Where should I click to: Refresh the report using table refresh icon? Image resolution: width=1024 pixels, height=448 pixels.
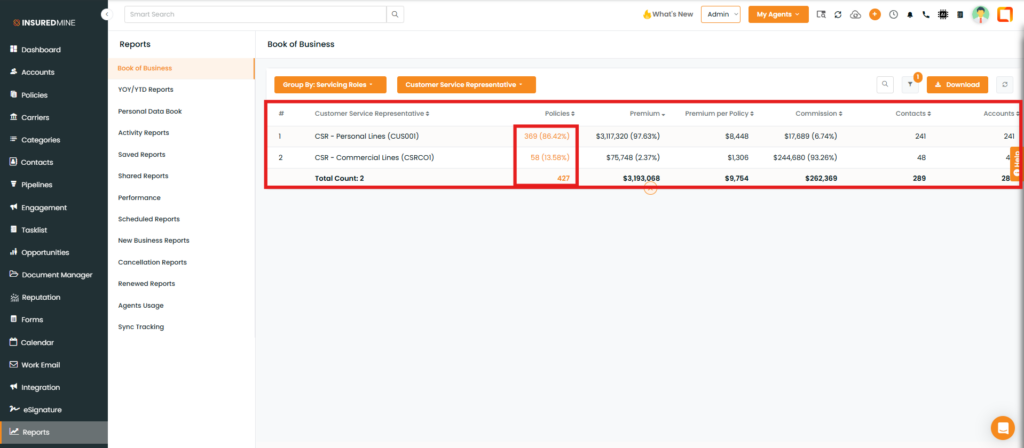point(1005,85)
